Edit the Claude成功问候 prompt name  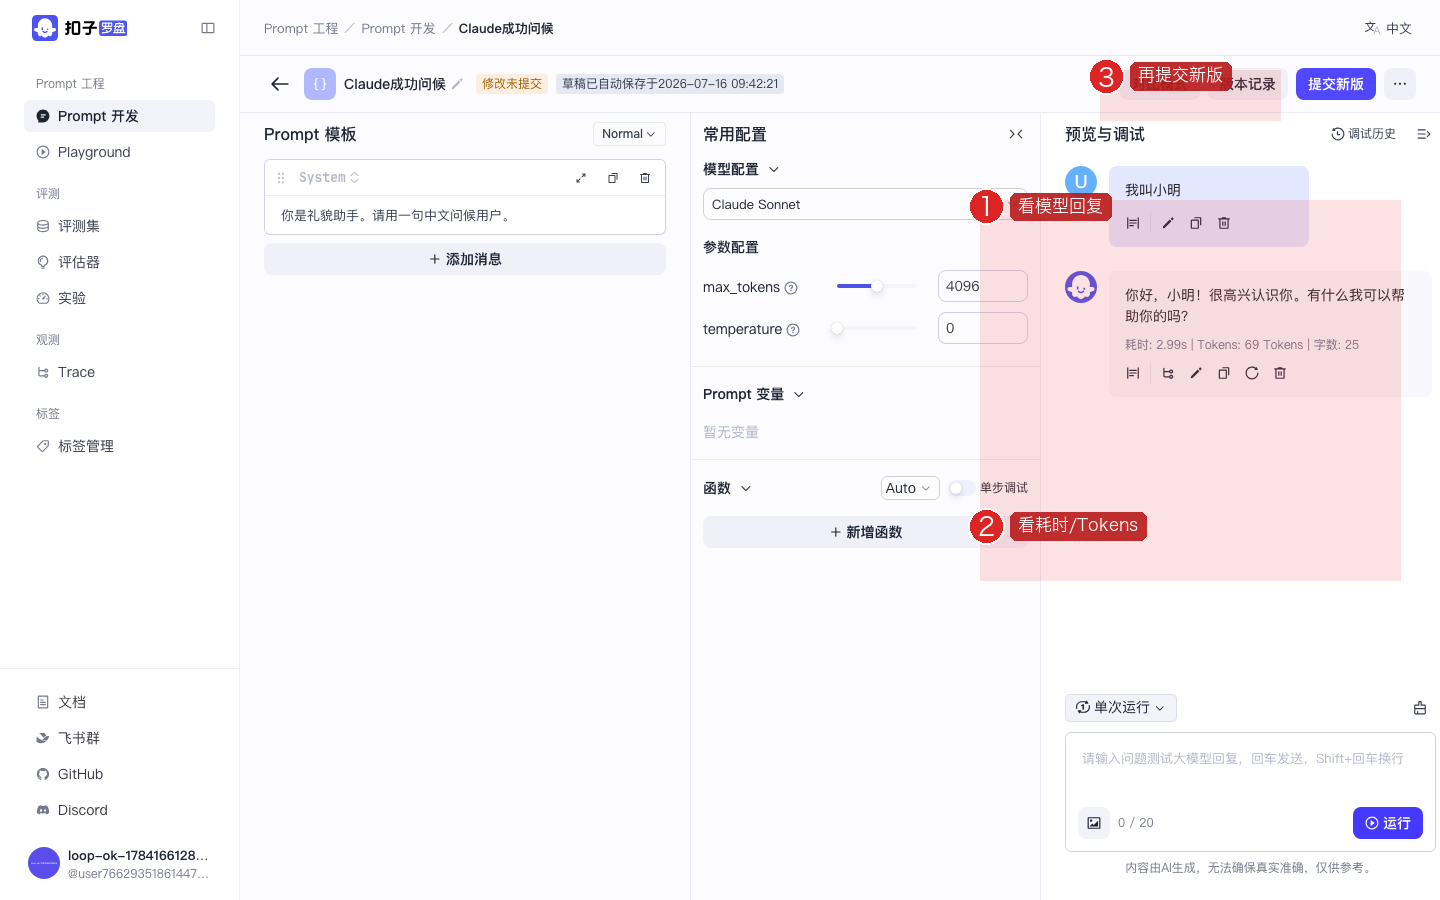click(x=457, y=84)
